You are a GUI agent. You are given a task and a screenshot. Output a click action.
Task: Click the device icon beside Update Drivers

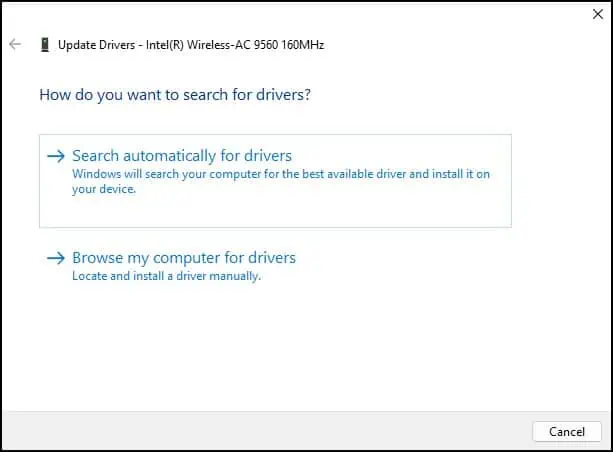tap(44, 45)
